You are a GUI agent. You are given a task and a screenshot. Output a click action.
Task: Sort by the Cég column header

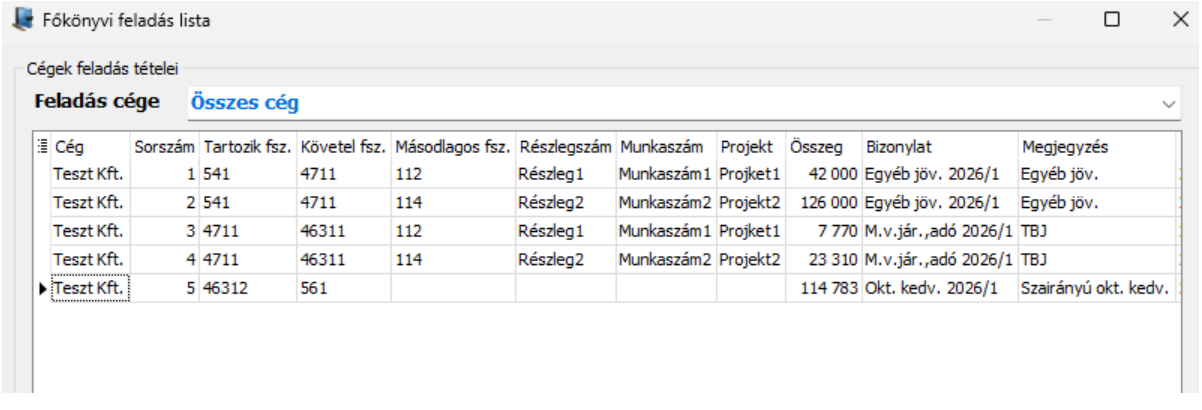90,147
